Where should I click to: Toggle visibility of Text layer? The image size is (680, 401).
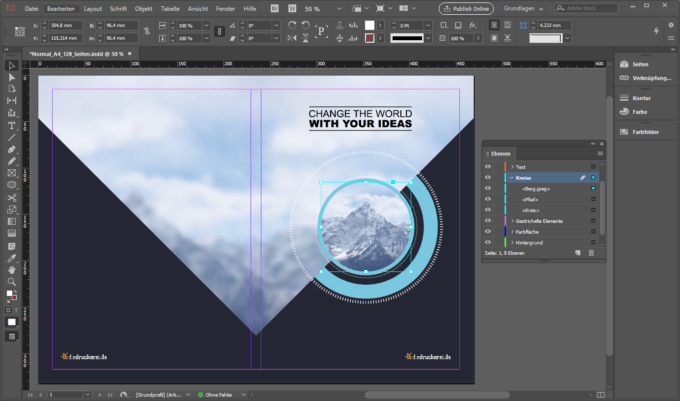click(488, 166)
